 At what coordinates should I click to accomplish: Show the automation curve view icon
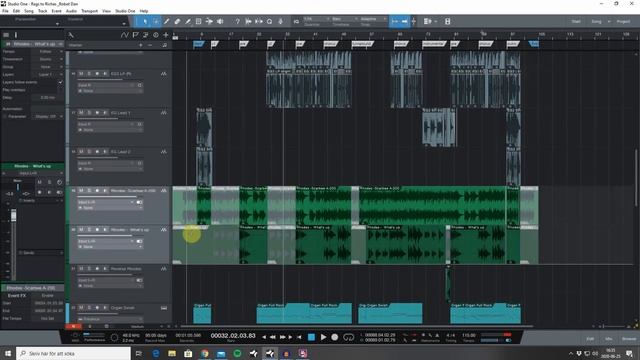(x=124, y=35)
